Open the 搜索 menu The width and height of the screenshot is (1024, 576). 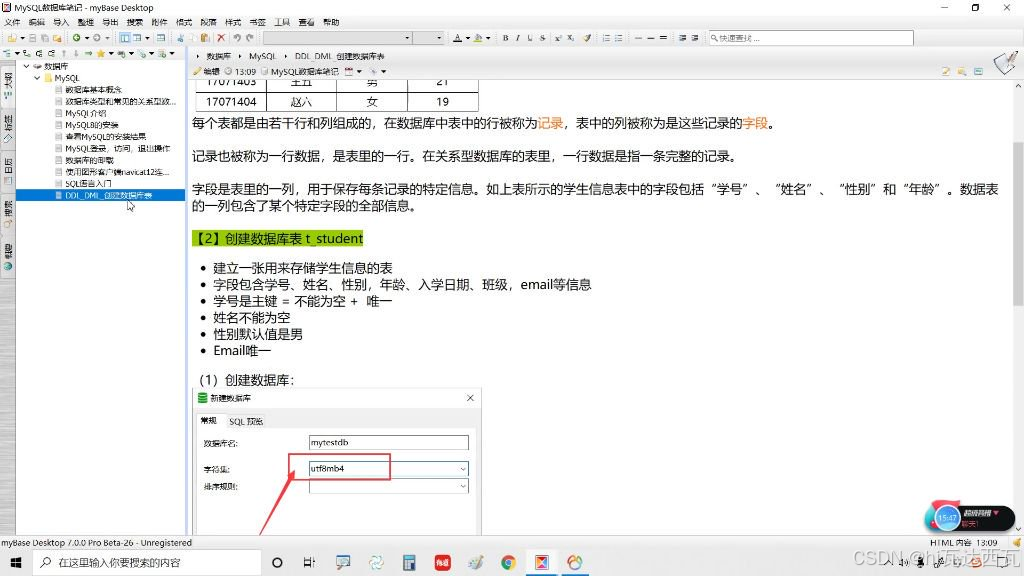point(135,22)
